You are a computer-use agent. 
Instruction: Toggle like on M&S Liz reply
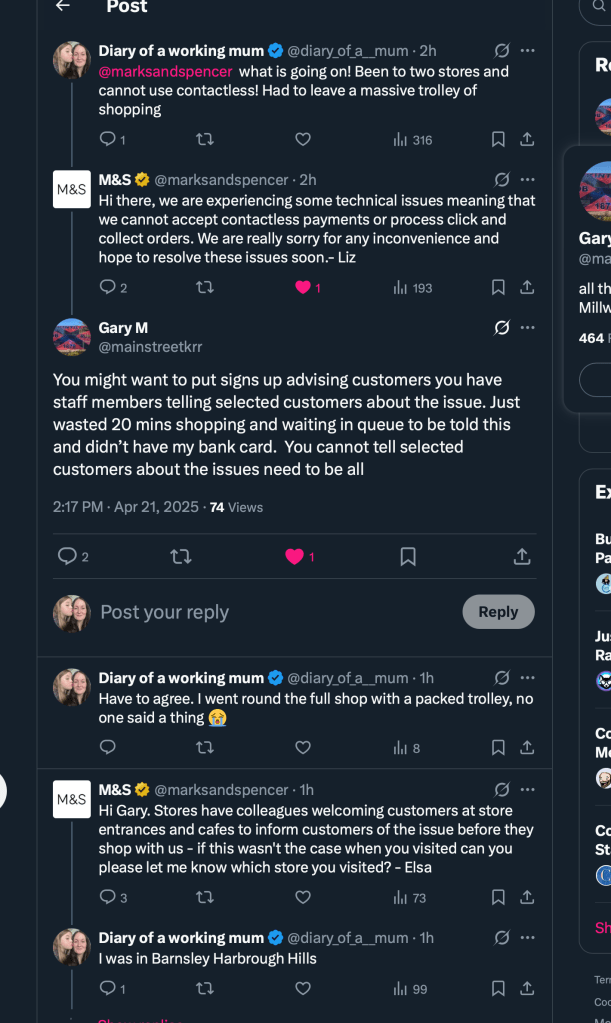303,288
